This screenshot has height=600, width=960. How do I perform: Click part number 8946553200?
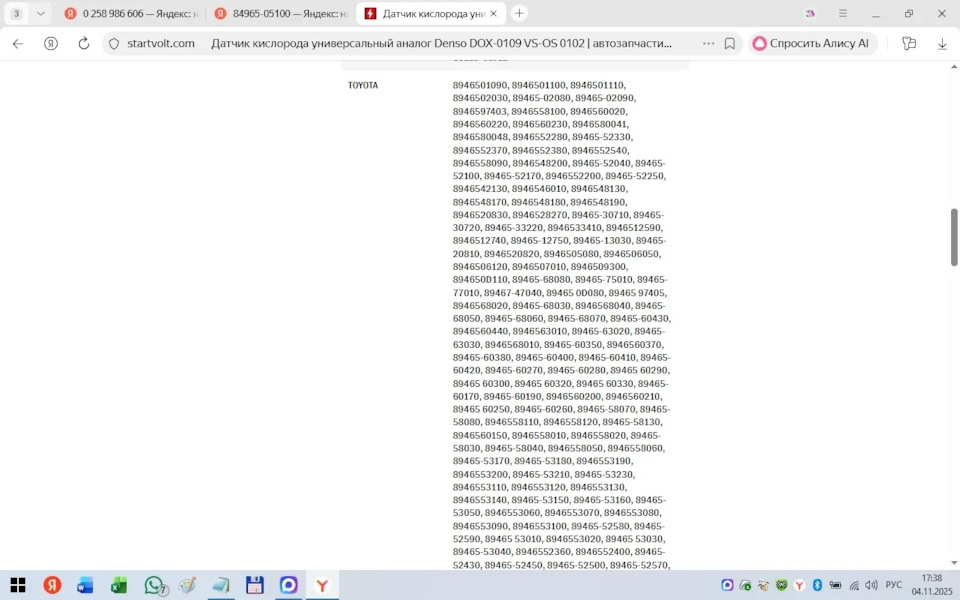[x=480, y=474]
